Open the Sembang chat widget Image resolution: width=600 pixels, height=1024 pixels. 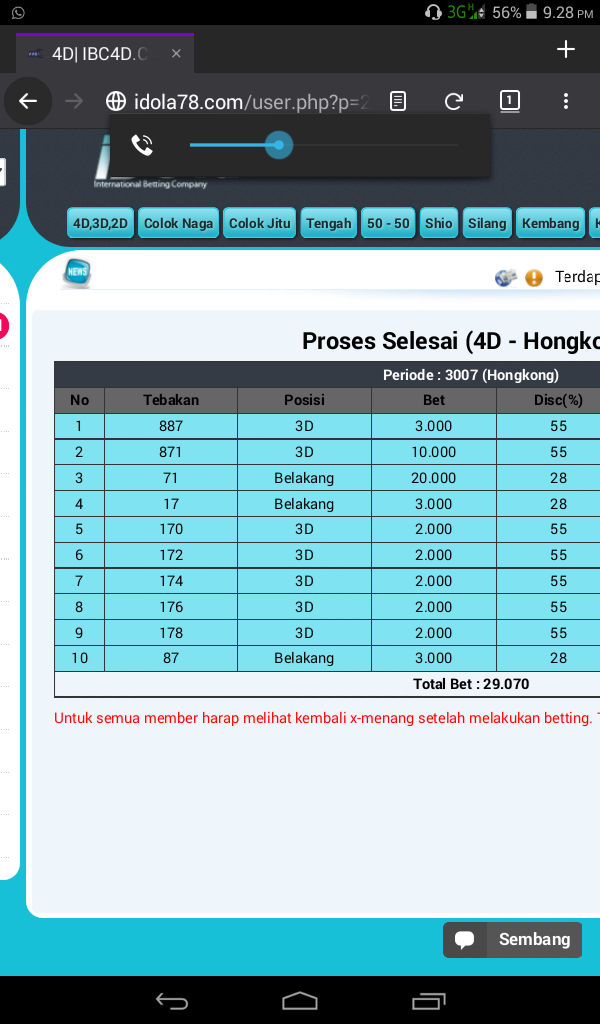click(x=513, y=940)
